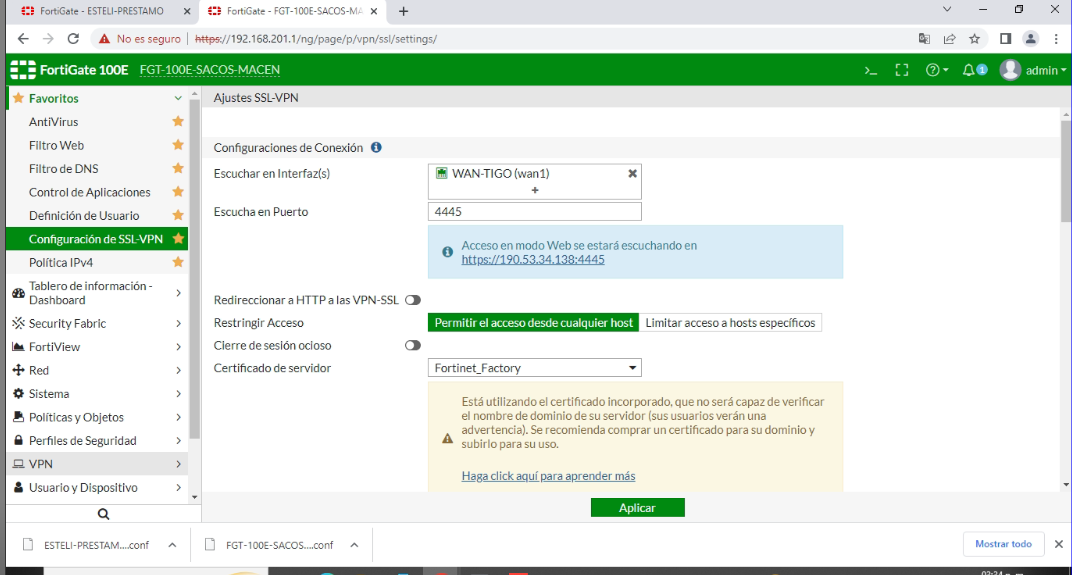This screenshot has width=1072, height=575.
Task: Click the star next to AntiVirus
Action: pyautogui.click(x=178, y=122)
